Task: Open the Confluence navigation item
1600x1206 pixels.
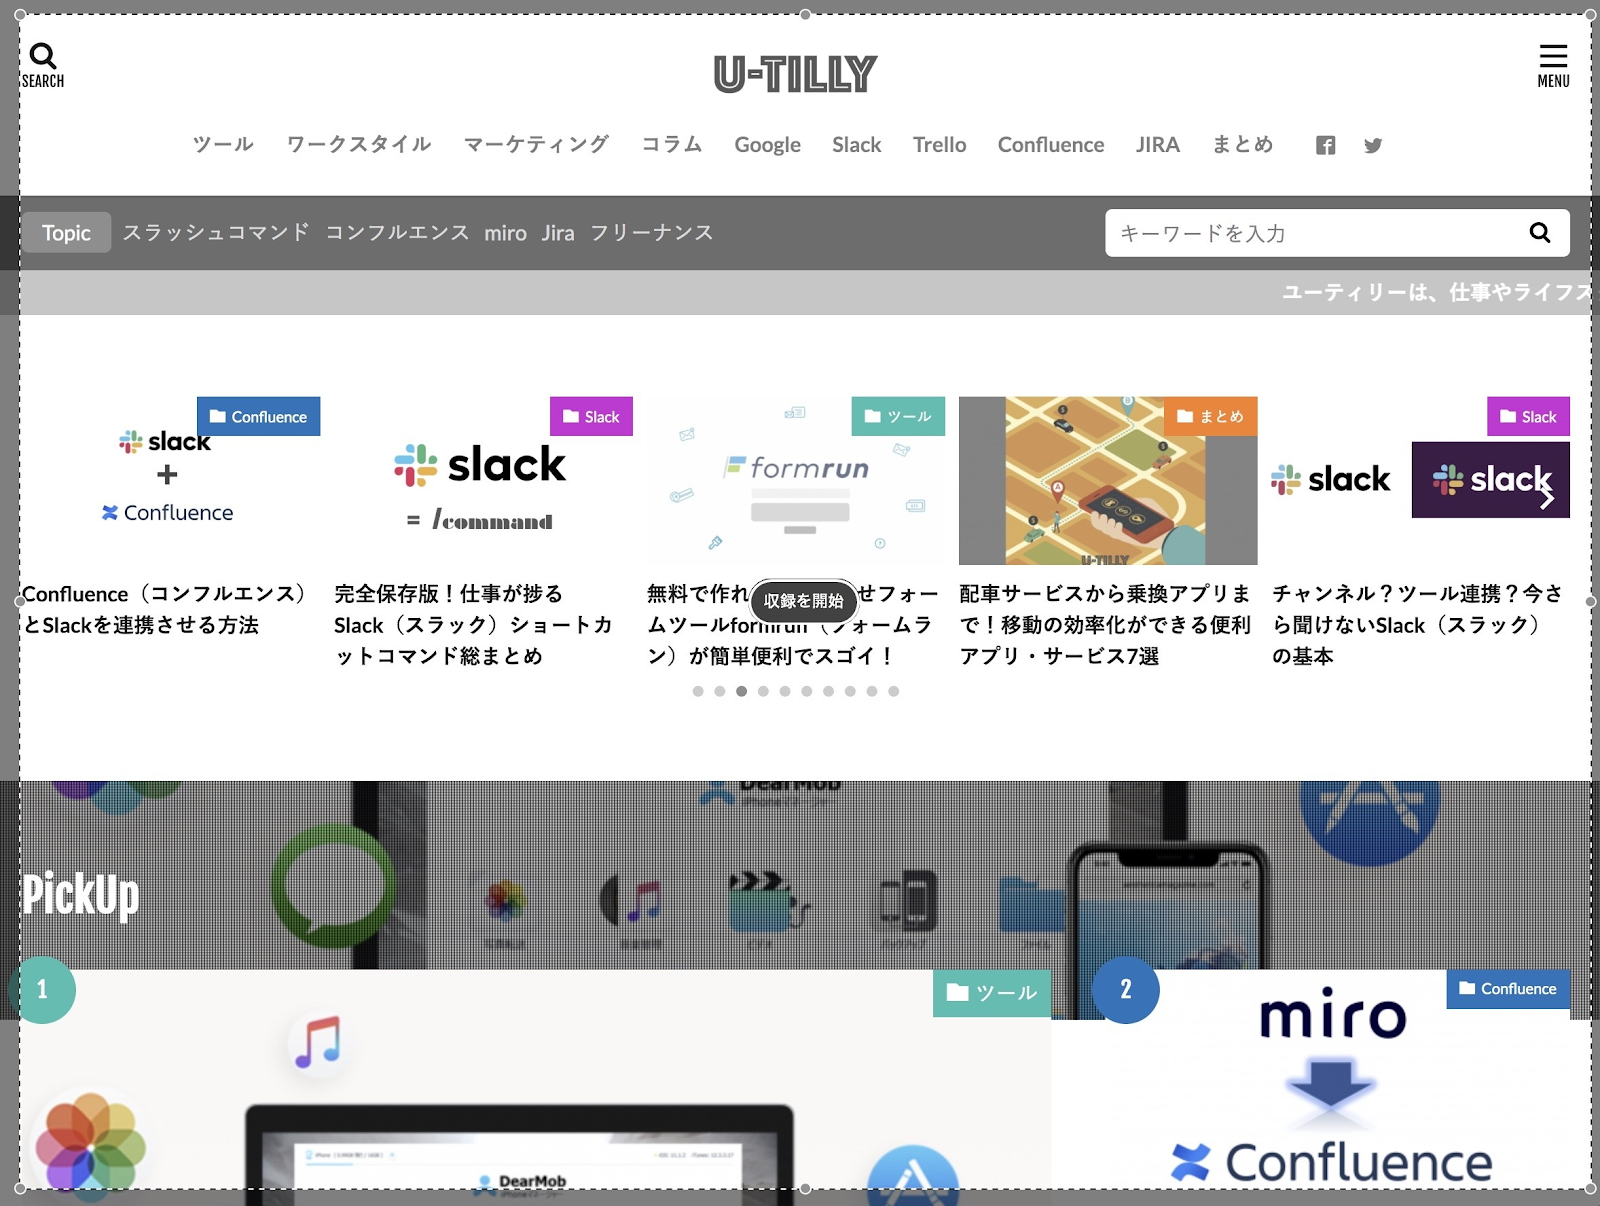Action: click(1051, 145)
